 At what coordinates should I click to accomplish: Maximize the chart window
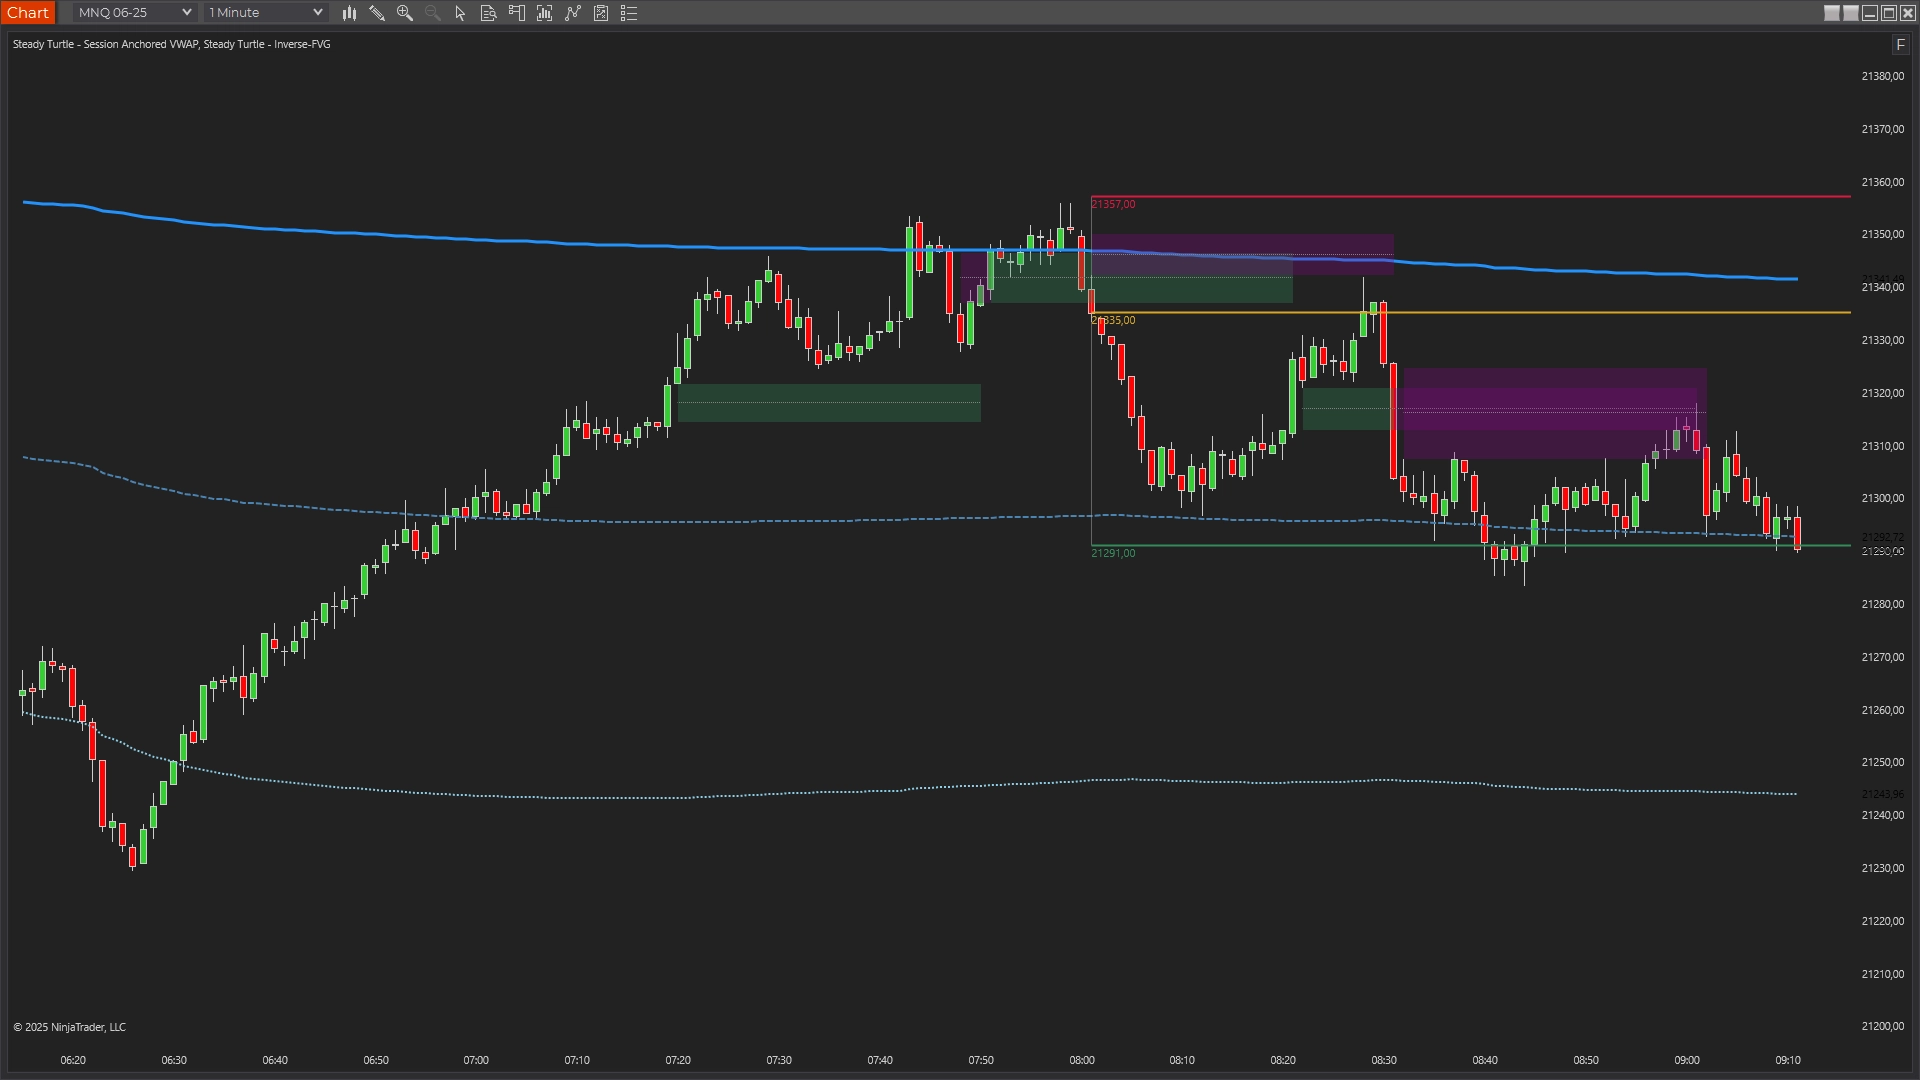coord(1889,13)
